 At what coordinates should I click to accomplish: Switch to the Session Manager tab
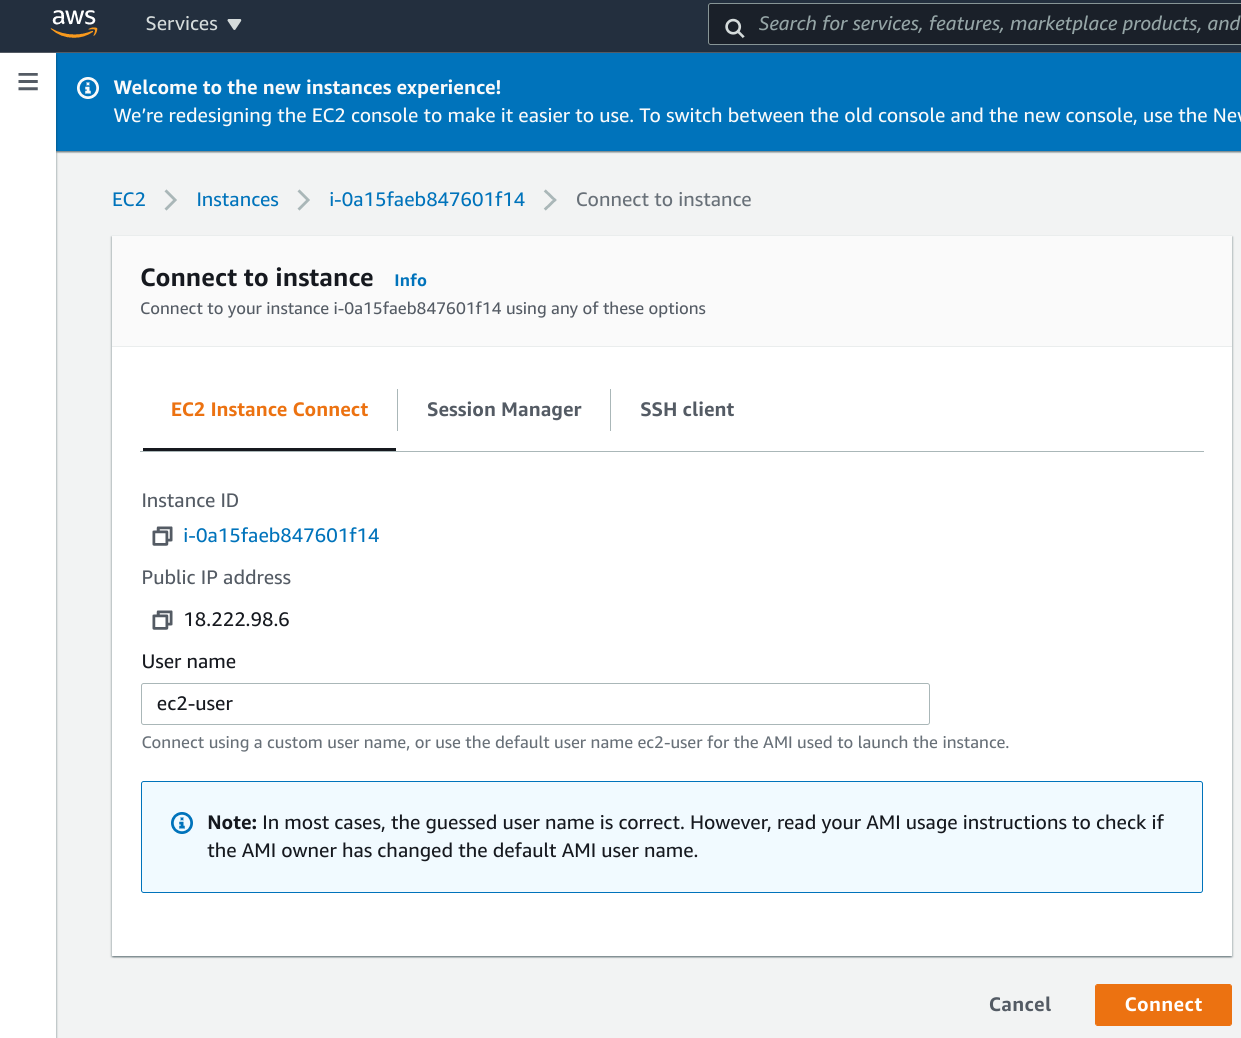pos(504,409)
